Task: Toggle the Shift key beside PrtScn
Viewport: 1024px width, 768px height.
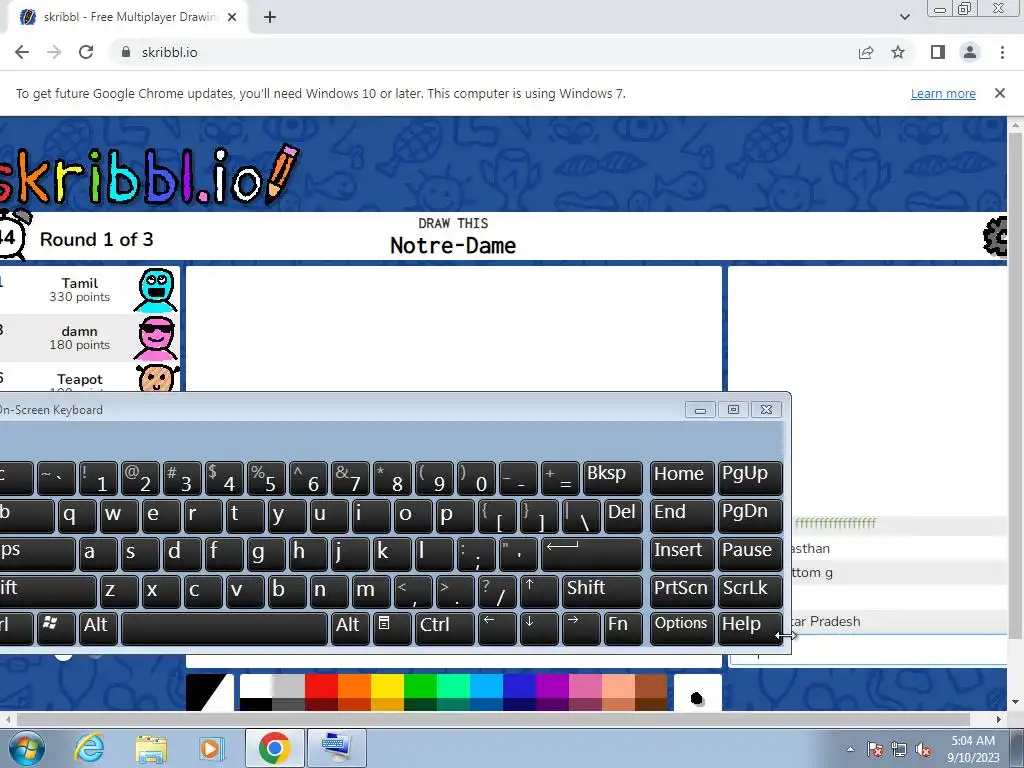Action: [x=602, y=590]
